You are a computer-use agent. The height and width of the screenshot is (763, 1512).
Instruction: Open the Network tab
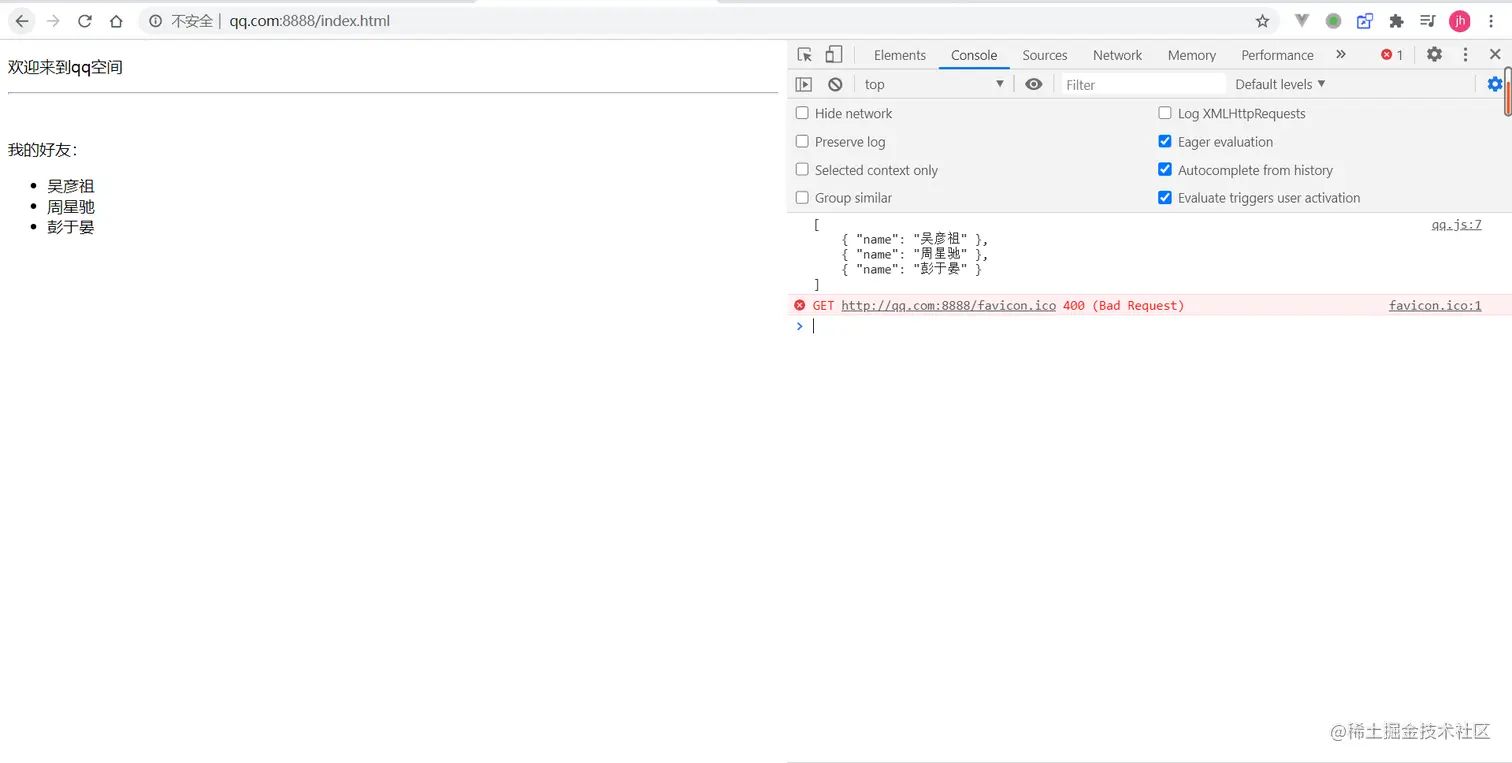coord(1117,55)
